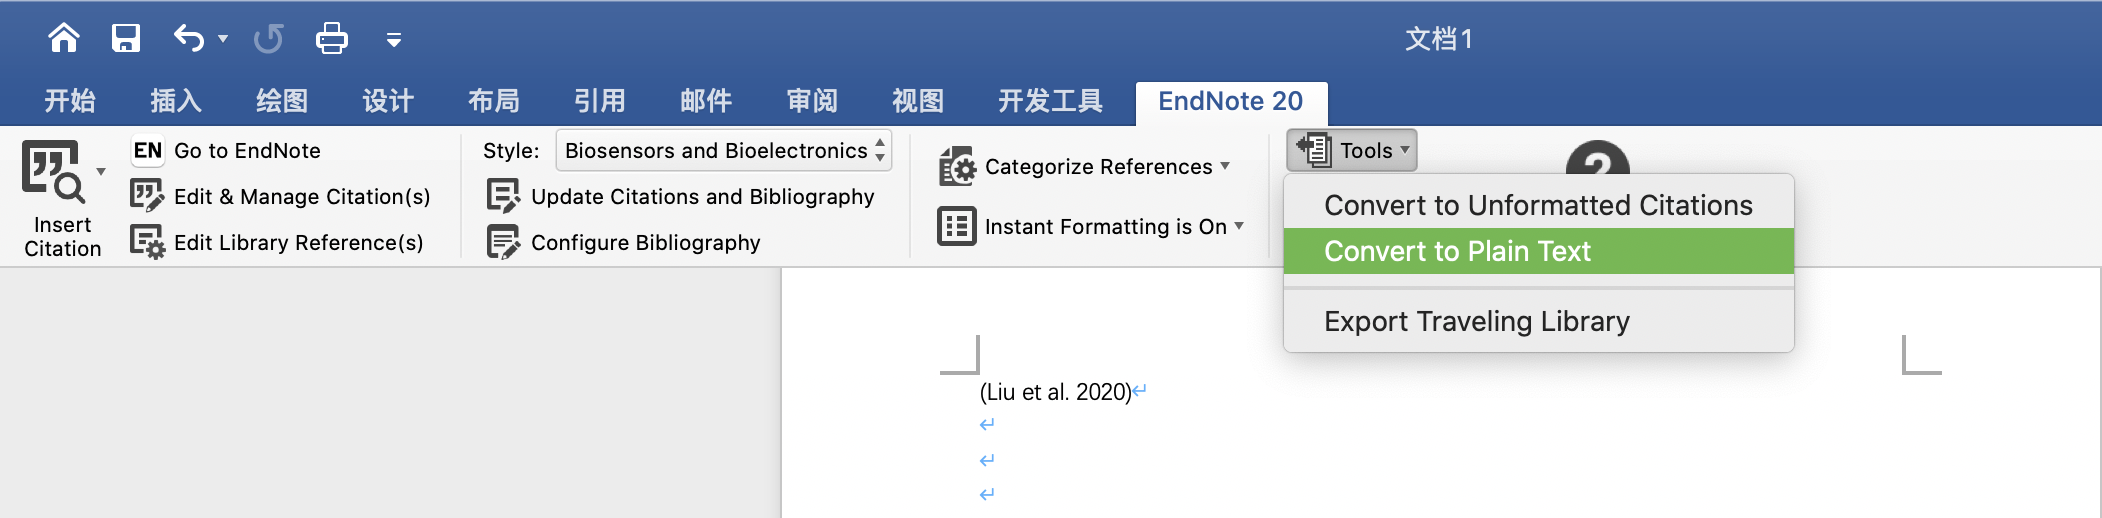Open the Style dropdown showing Biosensors and Bioelectronics
The image size is (2102, 518).
[724, 150]
